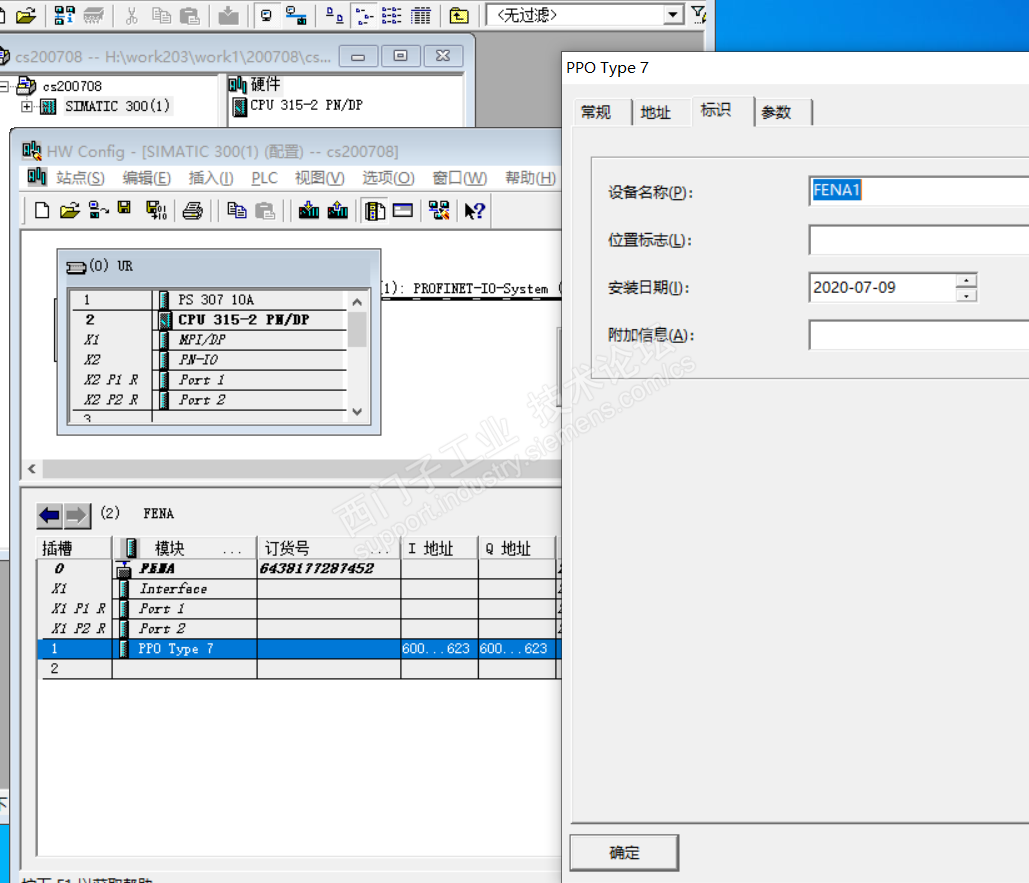Click 硬件 item in SIMATIC Manager pane

pos(255,85)
